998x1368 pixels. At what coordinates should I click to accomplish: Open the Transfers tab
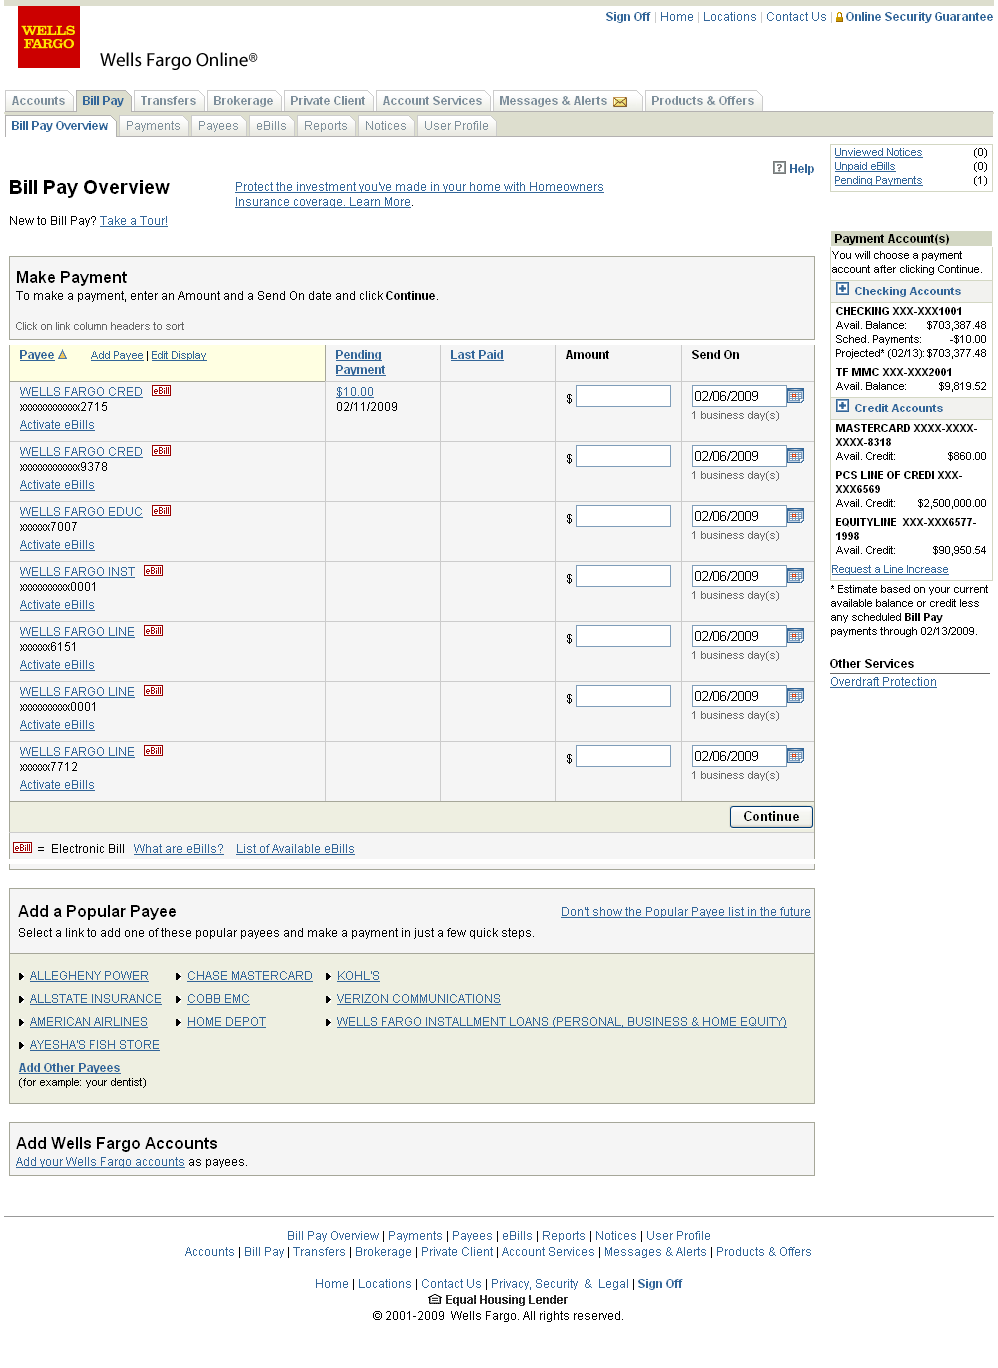click(168, 101)
